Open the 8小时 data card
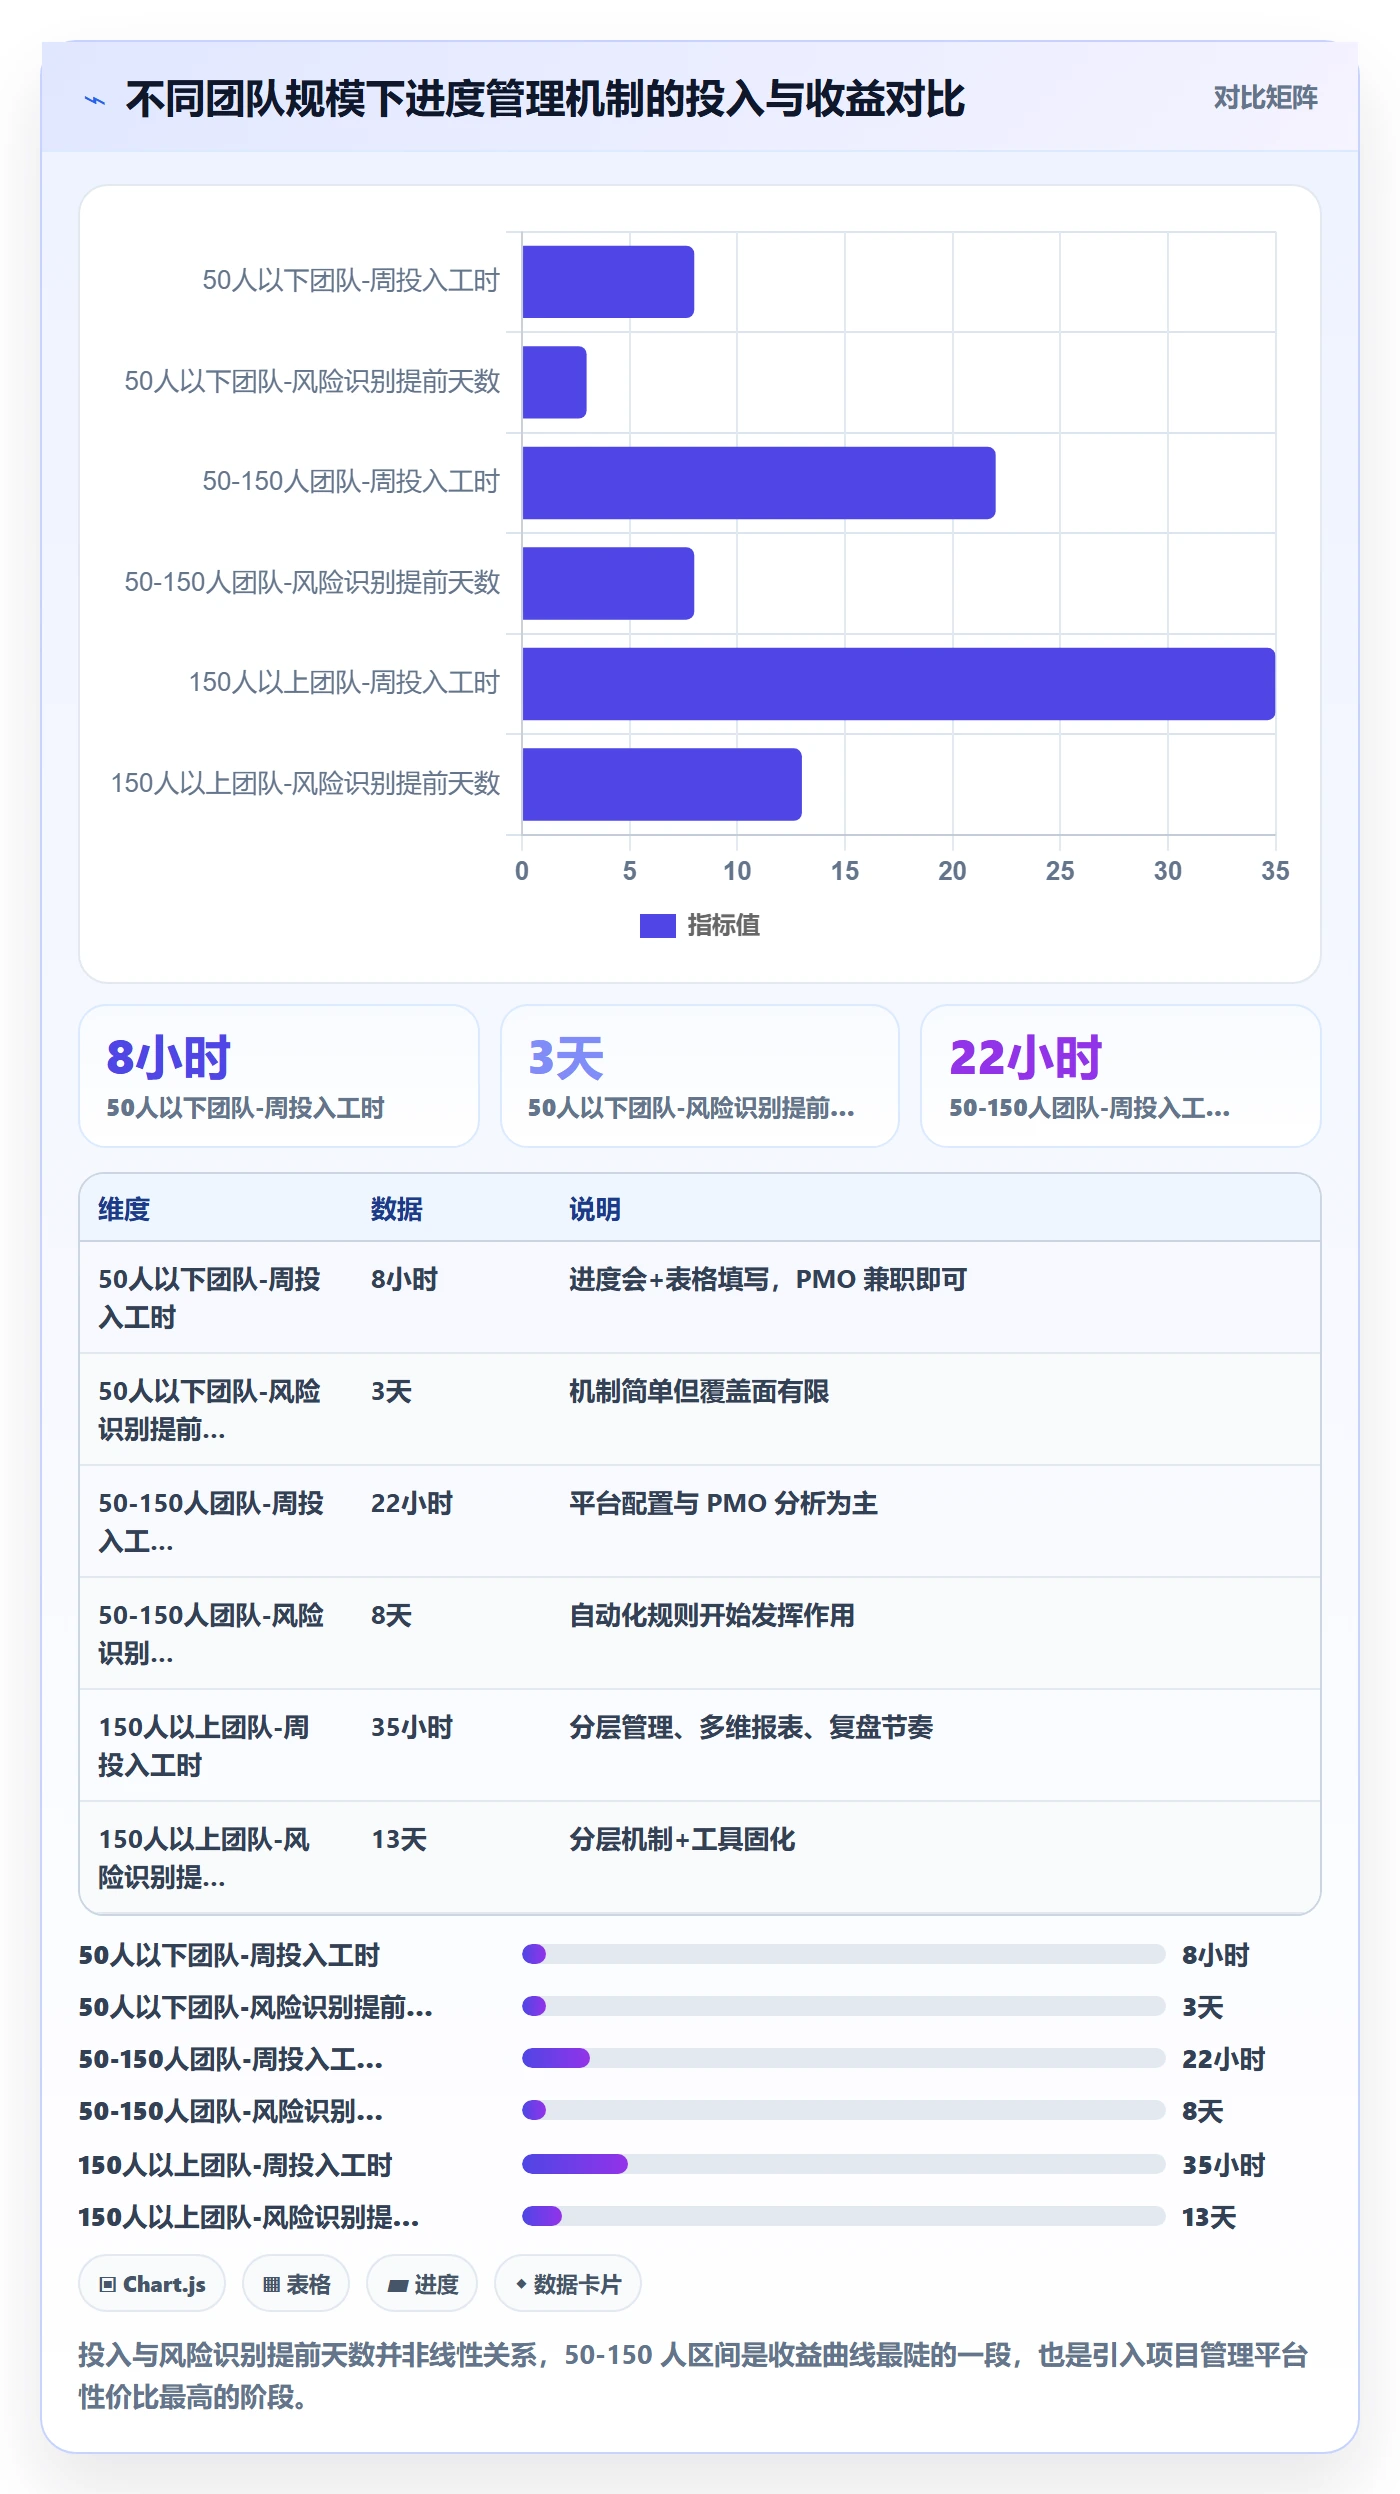 click(x=279, y=1076)
